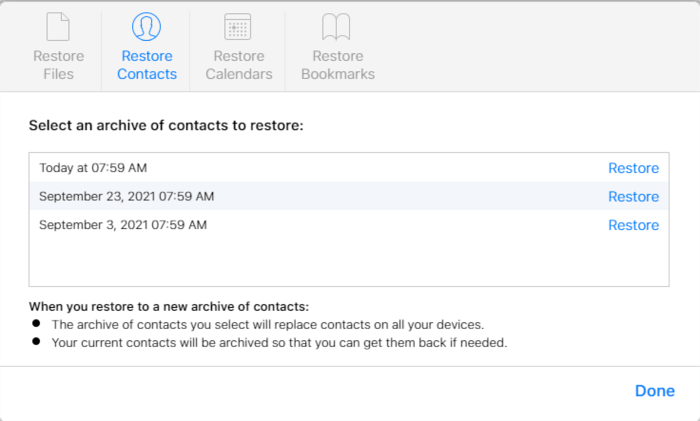Restore the September 23, 2021 archive
Viewport: 700px width, 421px height.
pyautogui.click(x=633, y=197)
